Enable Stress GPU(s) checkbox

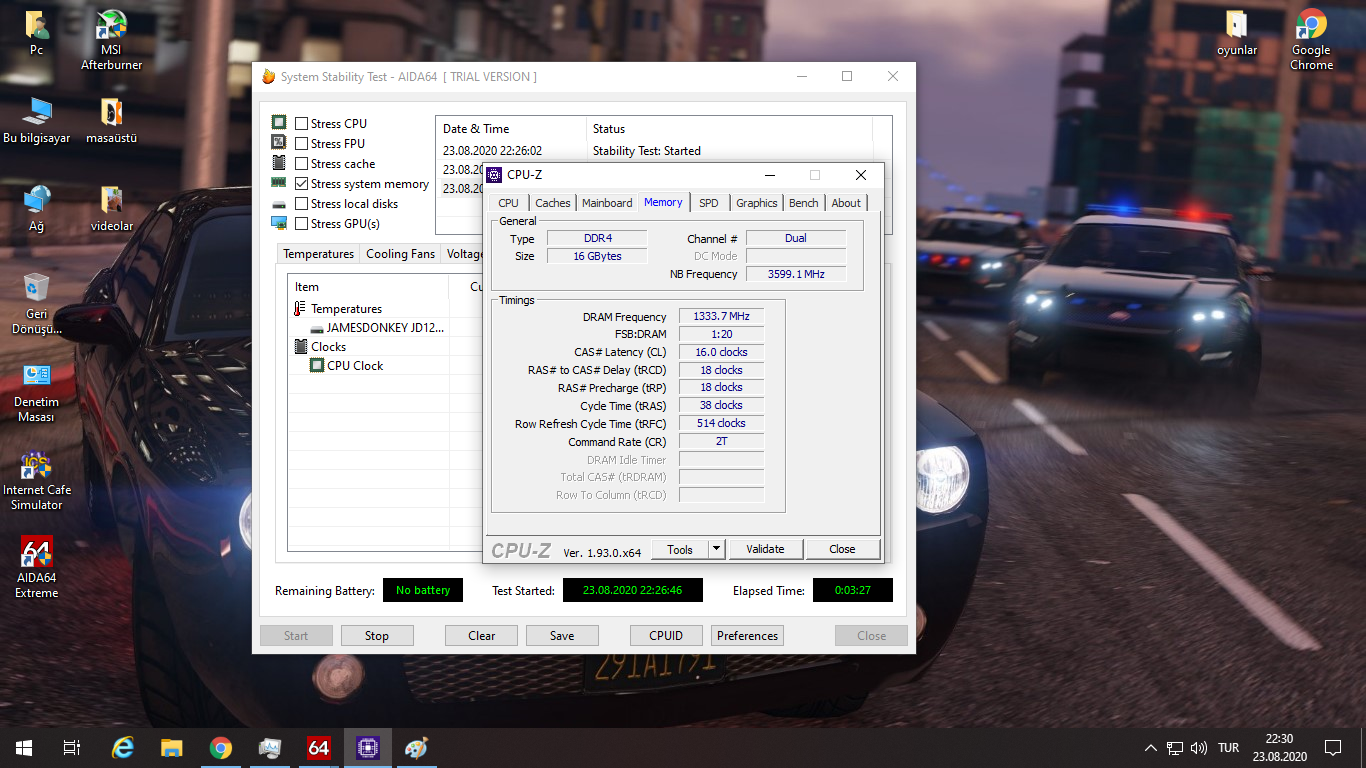301,224
